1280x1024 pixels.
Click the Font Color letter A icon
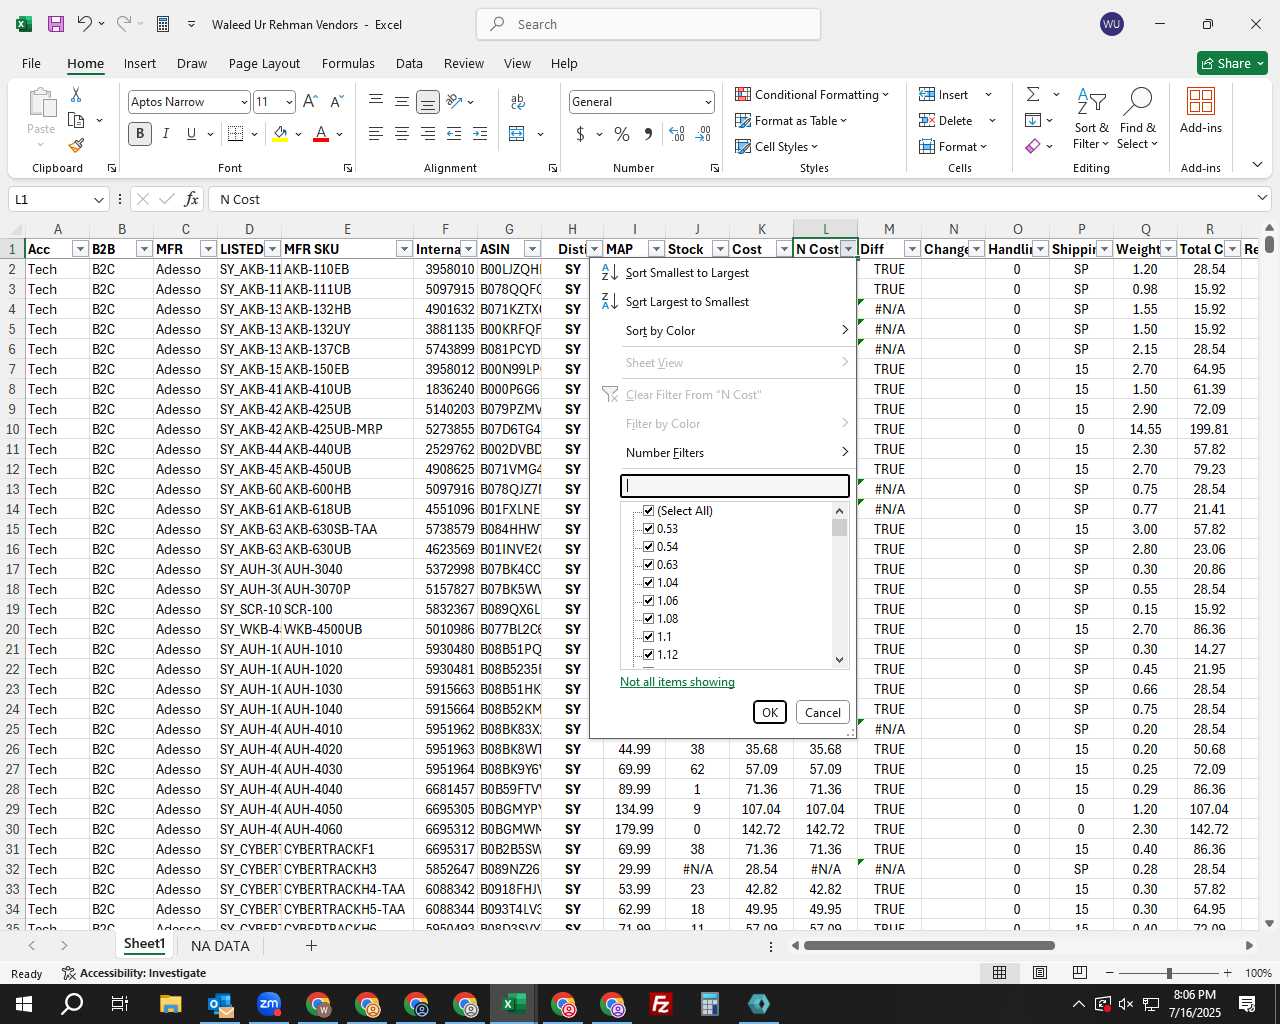click(x=321, y=133)
